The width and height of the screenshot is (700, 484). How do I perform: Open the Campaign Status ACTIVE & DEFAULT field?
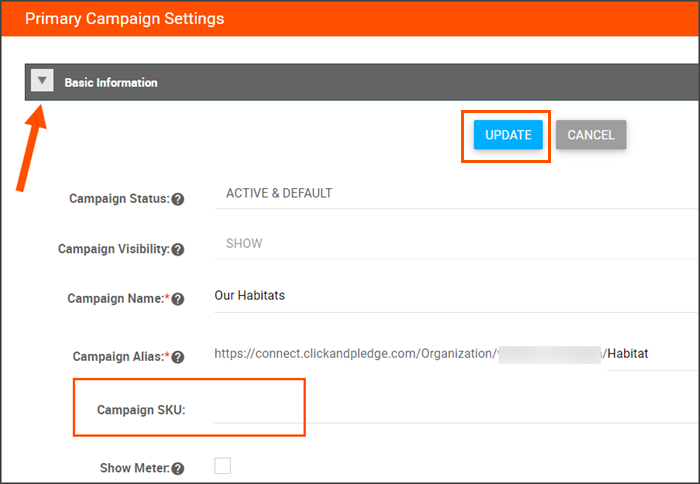pyautogui.click(x=450, y=193)
